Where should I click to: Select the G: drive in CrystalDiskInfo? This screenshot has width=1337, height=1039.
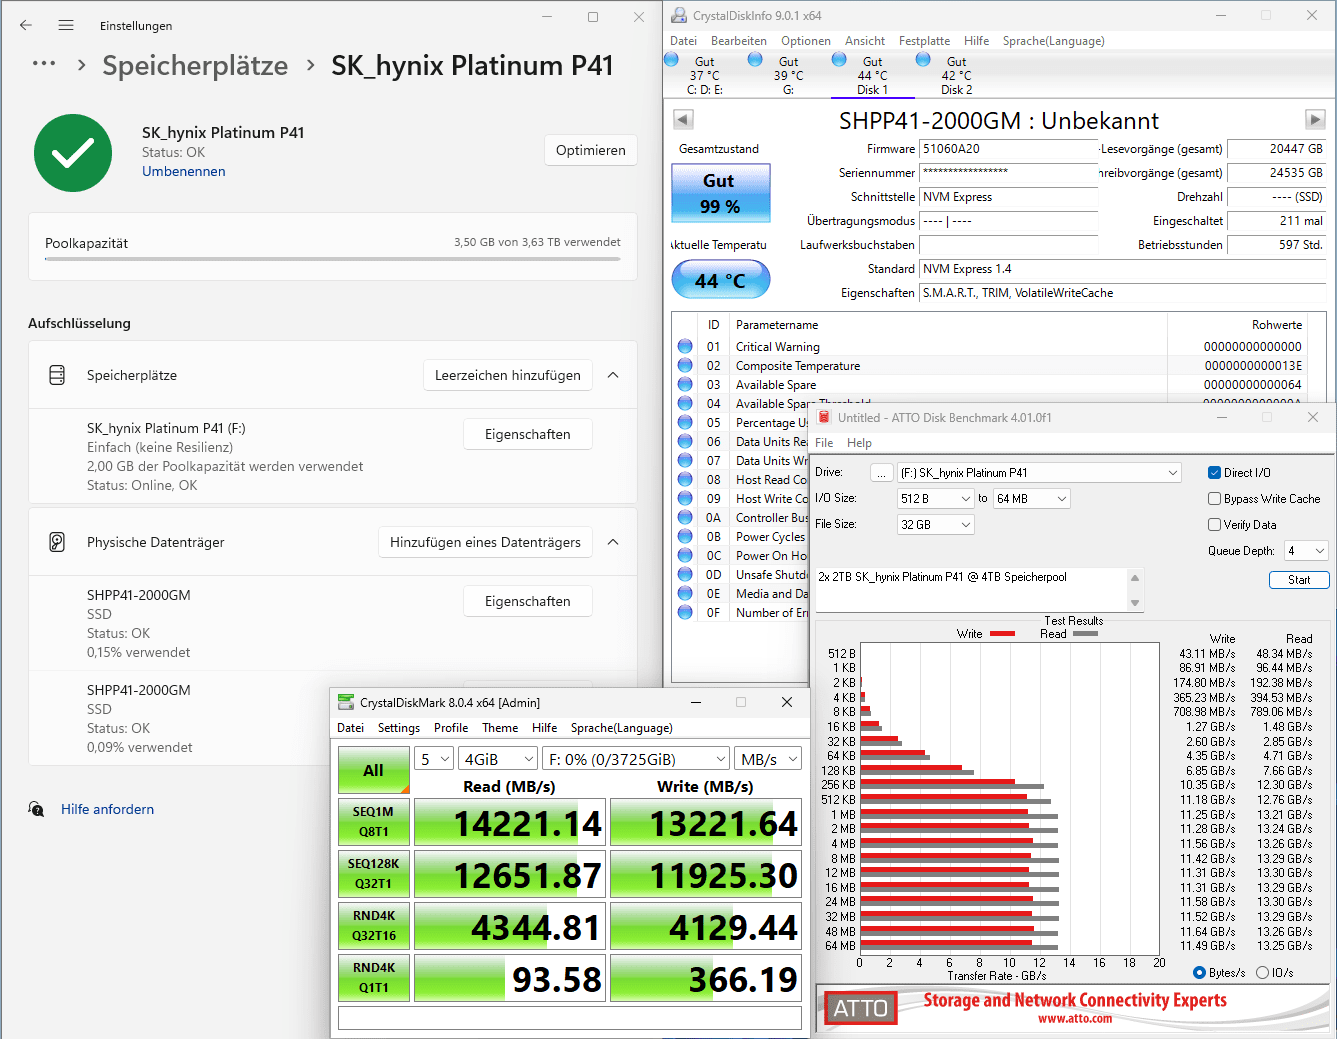pyautogui.click(x=788, y=75)
